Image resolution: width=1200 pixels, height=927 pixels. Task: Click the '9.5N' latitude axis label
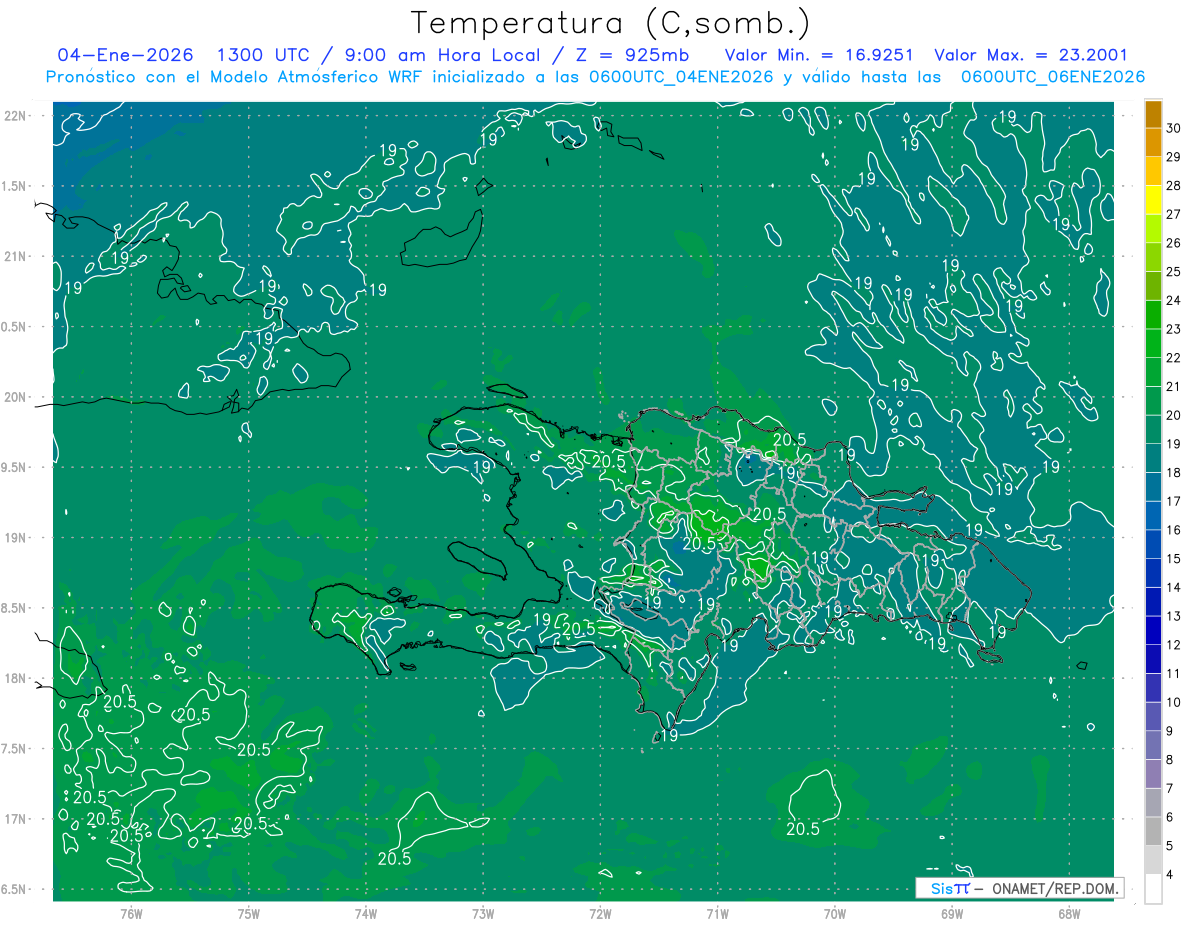tap(15, 467)
